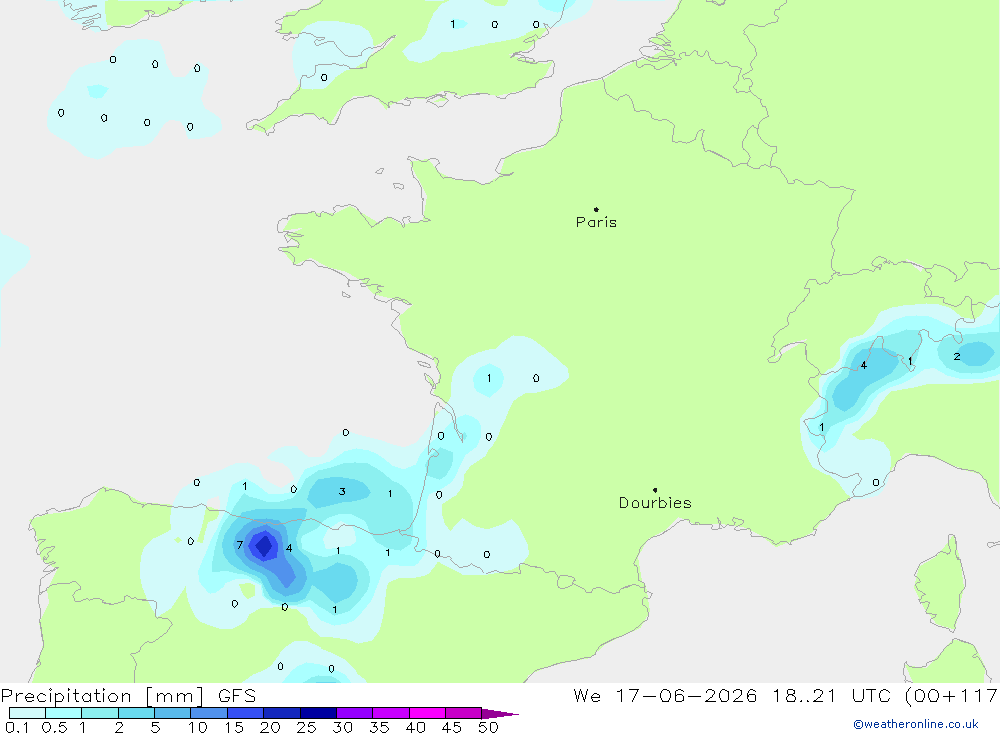Click the legend label '10'
Screen dimensions: 1000x733
coord(198,727)
